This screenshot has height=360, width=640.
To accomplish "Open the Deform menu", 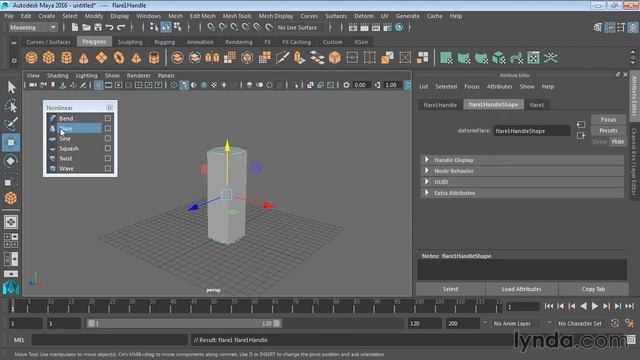I will [364, 16].
